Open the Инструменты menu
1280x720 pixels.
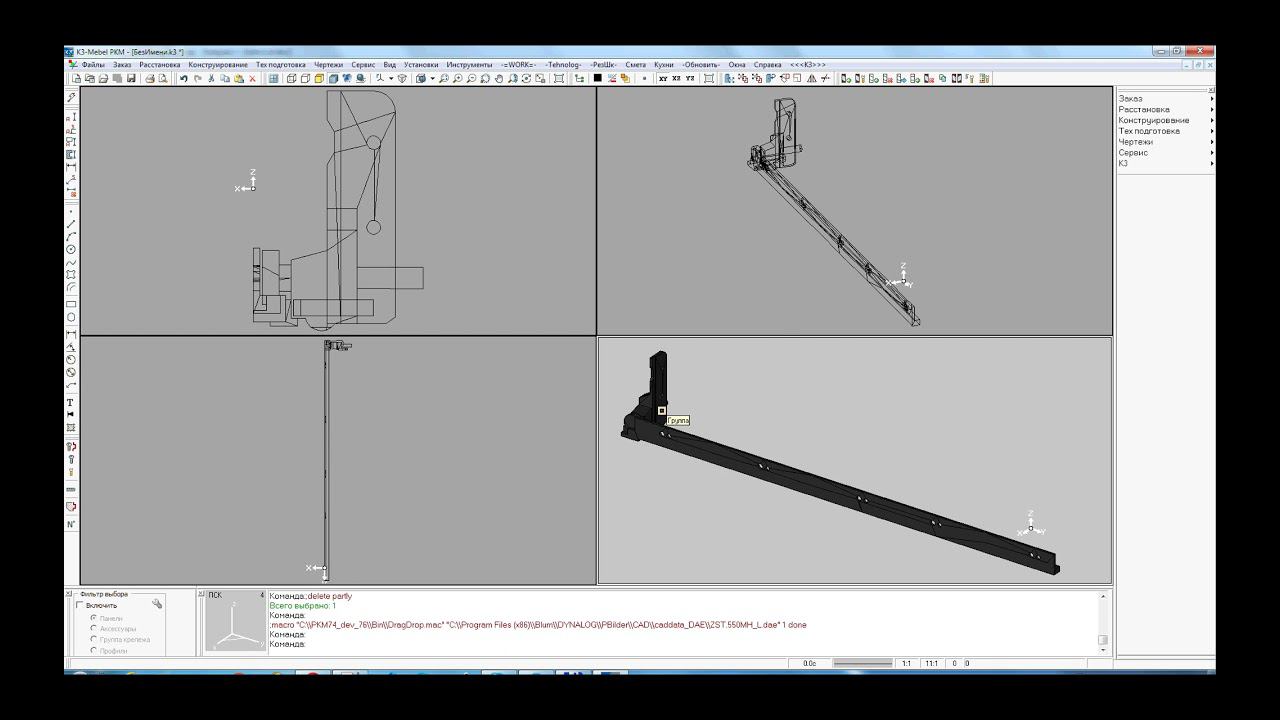pos(469,65)
